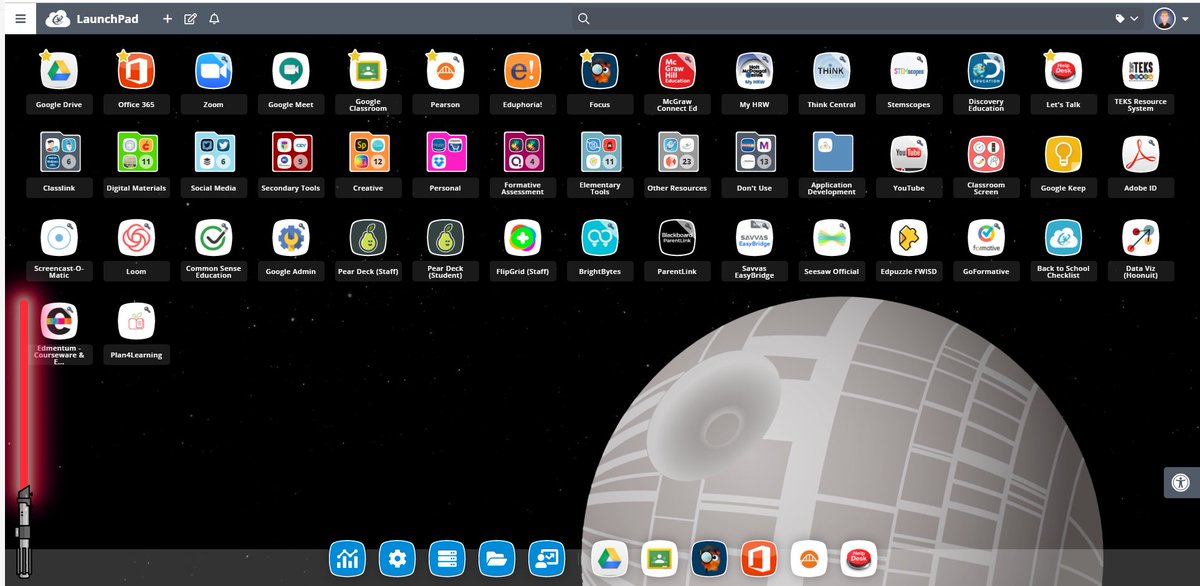Open Other Resources folder

coord(677,154)
